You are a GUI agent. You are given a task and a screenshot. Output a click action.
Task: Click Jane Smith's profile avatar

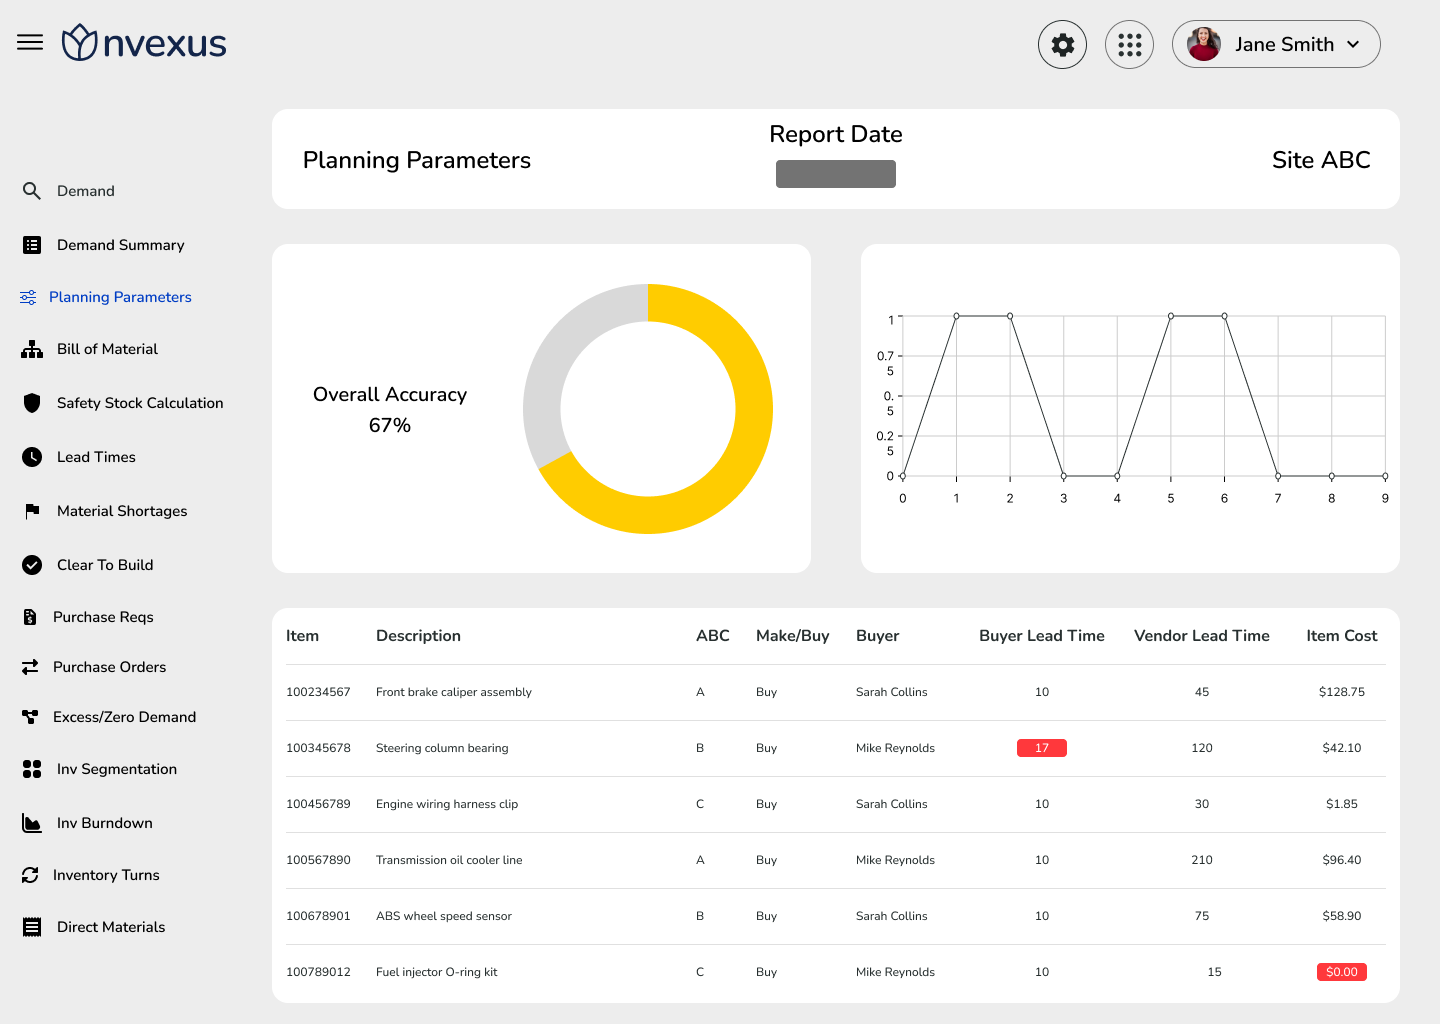click(x=1204, y=44)
